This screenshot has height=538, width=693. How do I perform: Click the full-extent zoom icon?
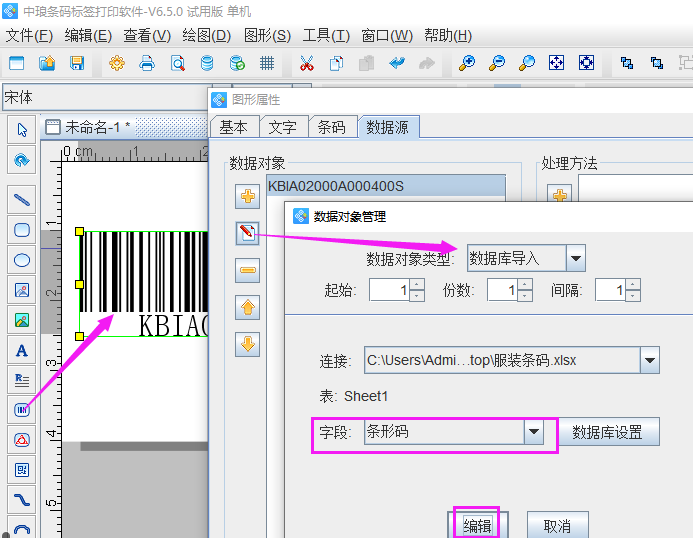click(586, 63)
